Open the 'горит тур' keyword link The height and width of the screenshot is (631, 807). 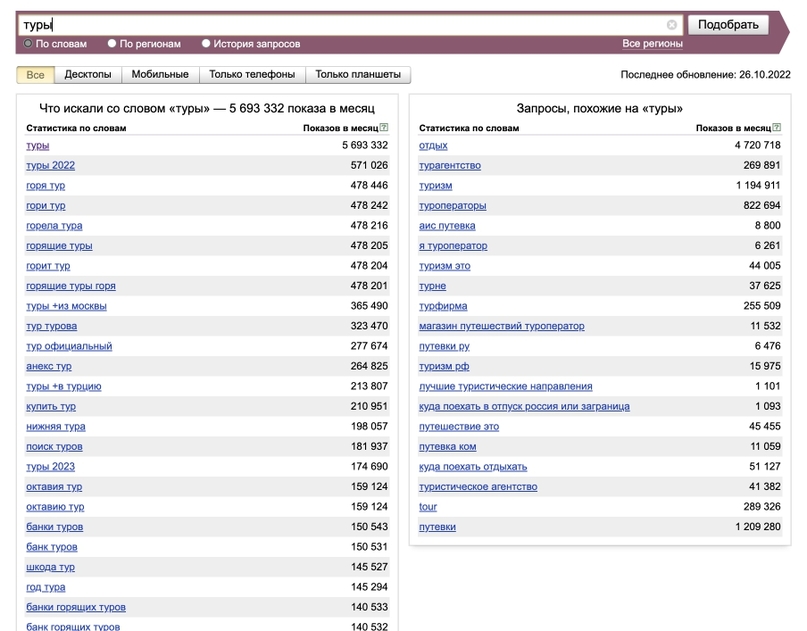coord(48,266)
